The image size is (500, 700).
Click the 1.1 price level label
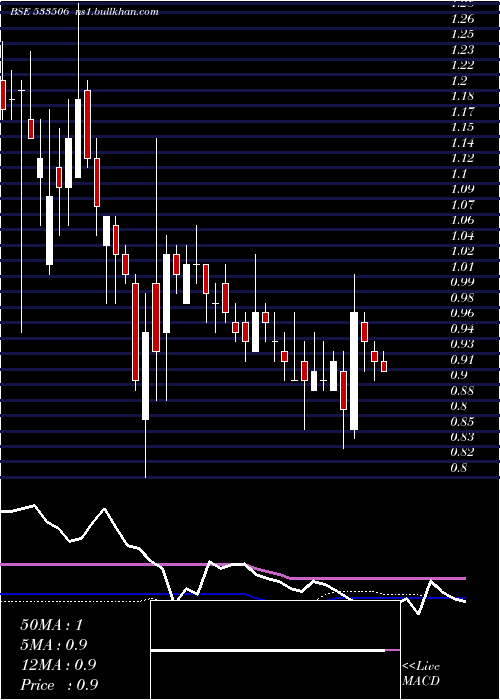pyautogui.click(x=459, y=174)
